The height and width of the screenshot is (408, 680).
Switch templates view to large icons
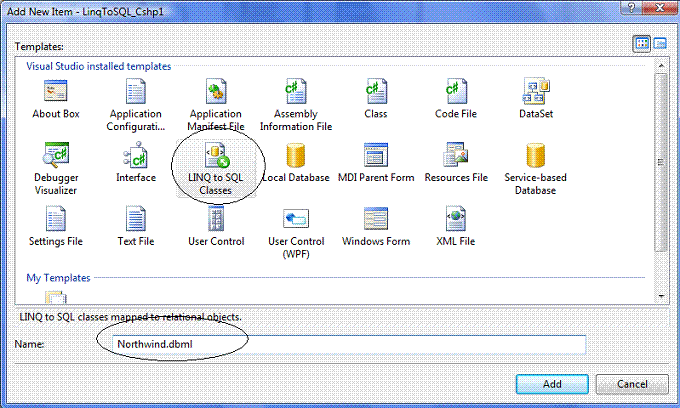tap(641, 44)
